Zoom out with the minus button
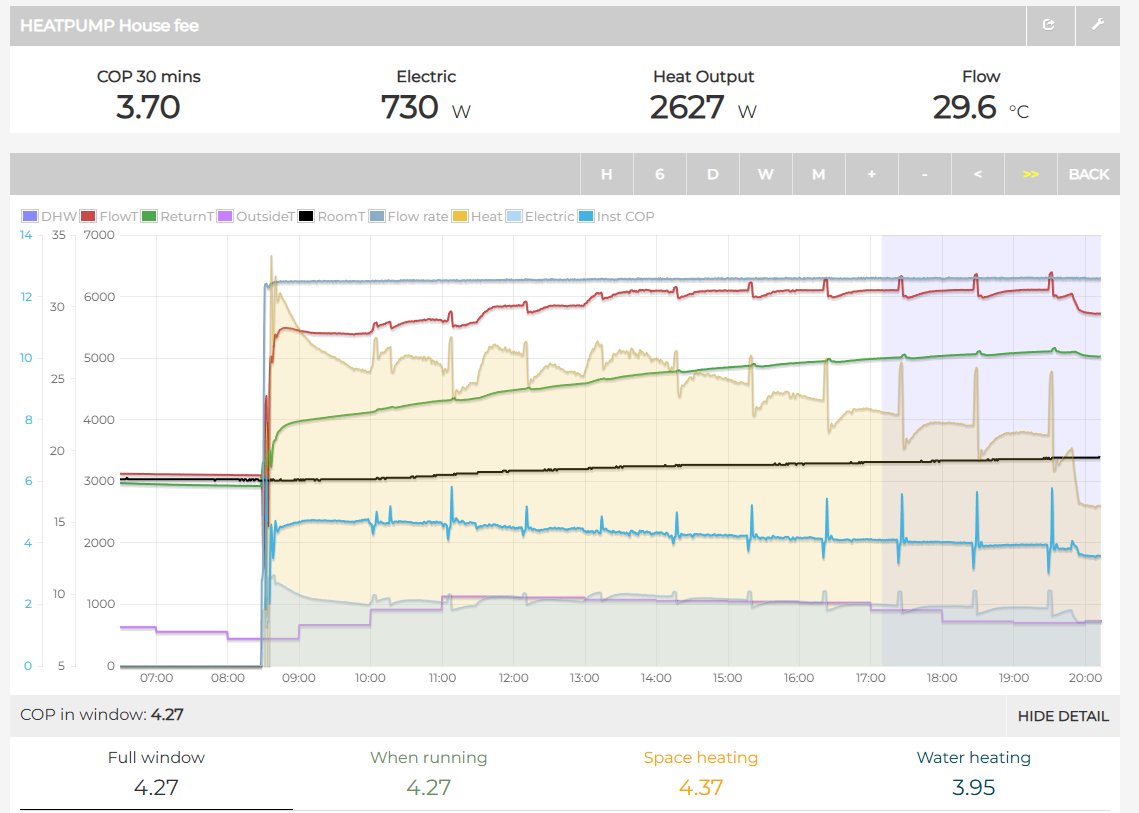Viewport: 1139px width, 813px height. click(x=924, y=174)
